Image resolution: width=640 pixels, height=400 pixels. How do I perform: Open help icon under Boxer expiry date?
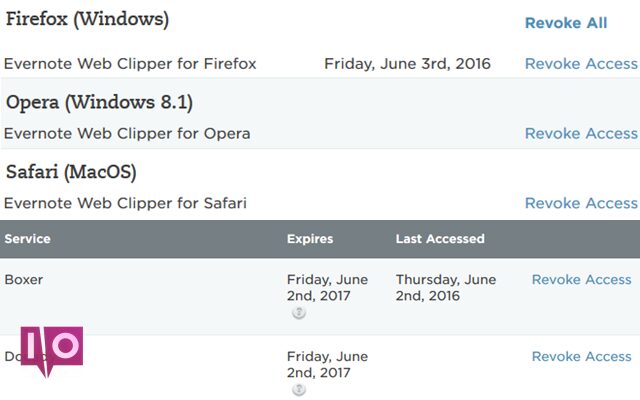(299, 313)
